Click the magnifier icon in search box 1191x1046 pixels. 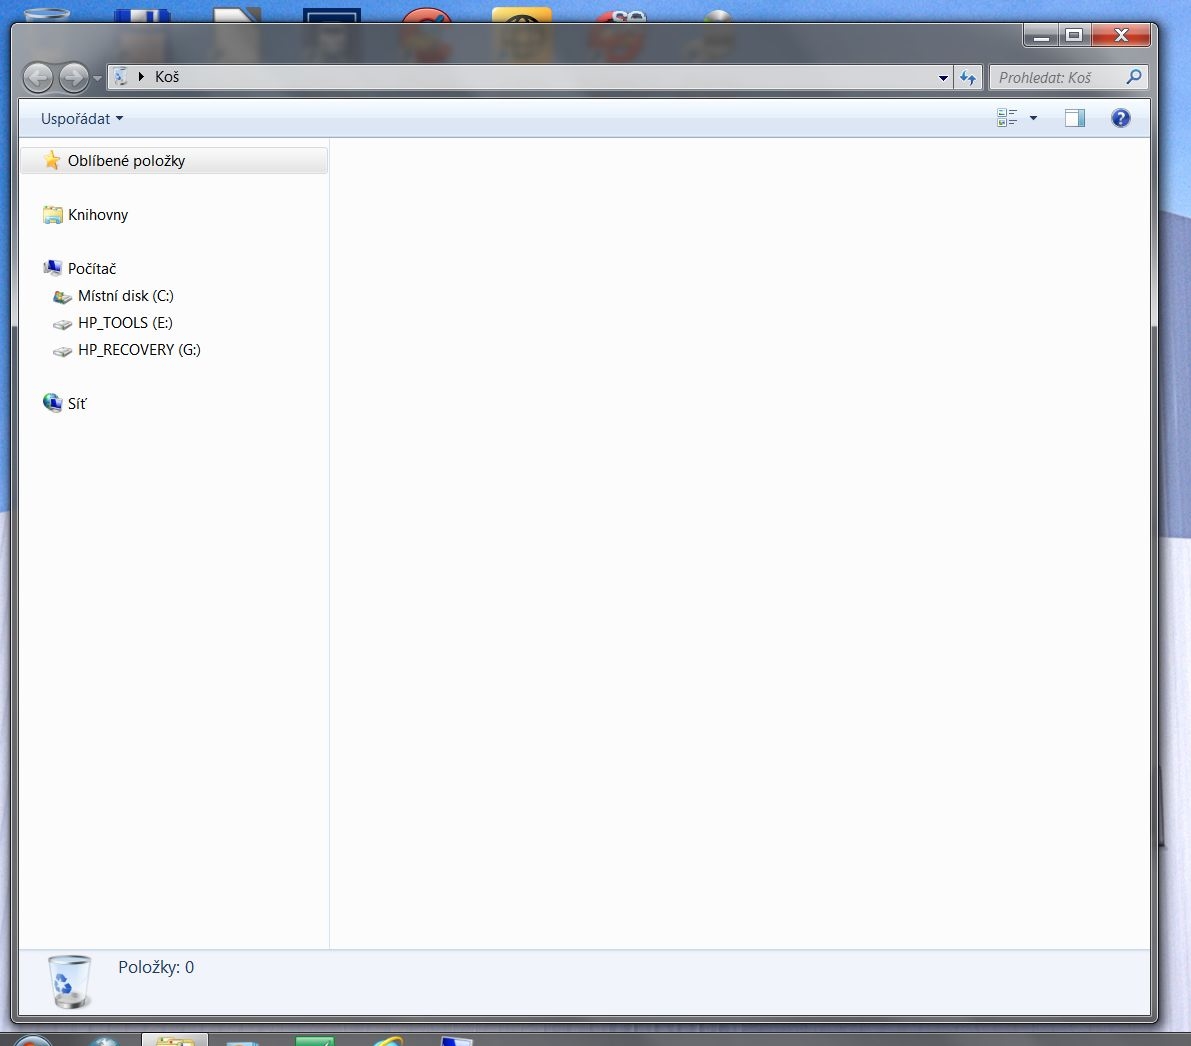(x=1134, y=77)
